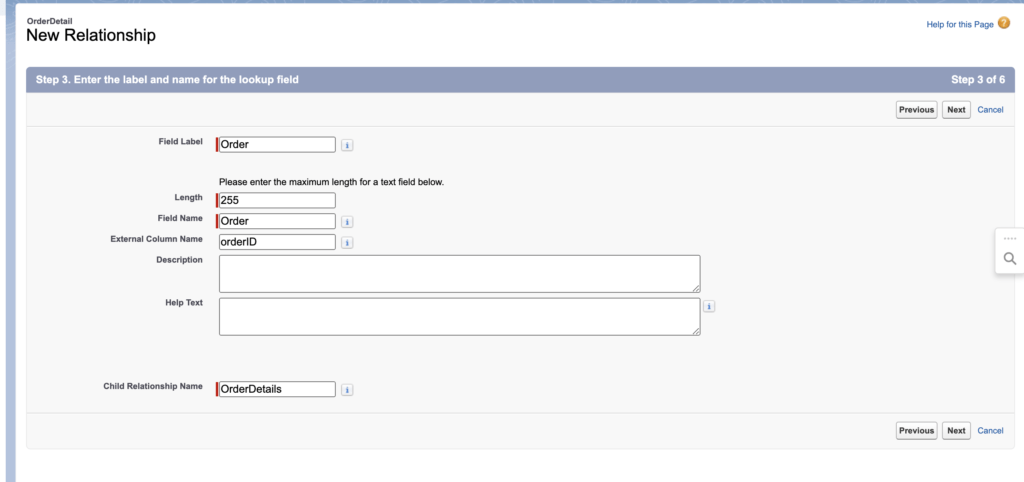Open the side panel search magnifier icon
The image size is (1024, 482).
[x=1009, y=259]
